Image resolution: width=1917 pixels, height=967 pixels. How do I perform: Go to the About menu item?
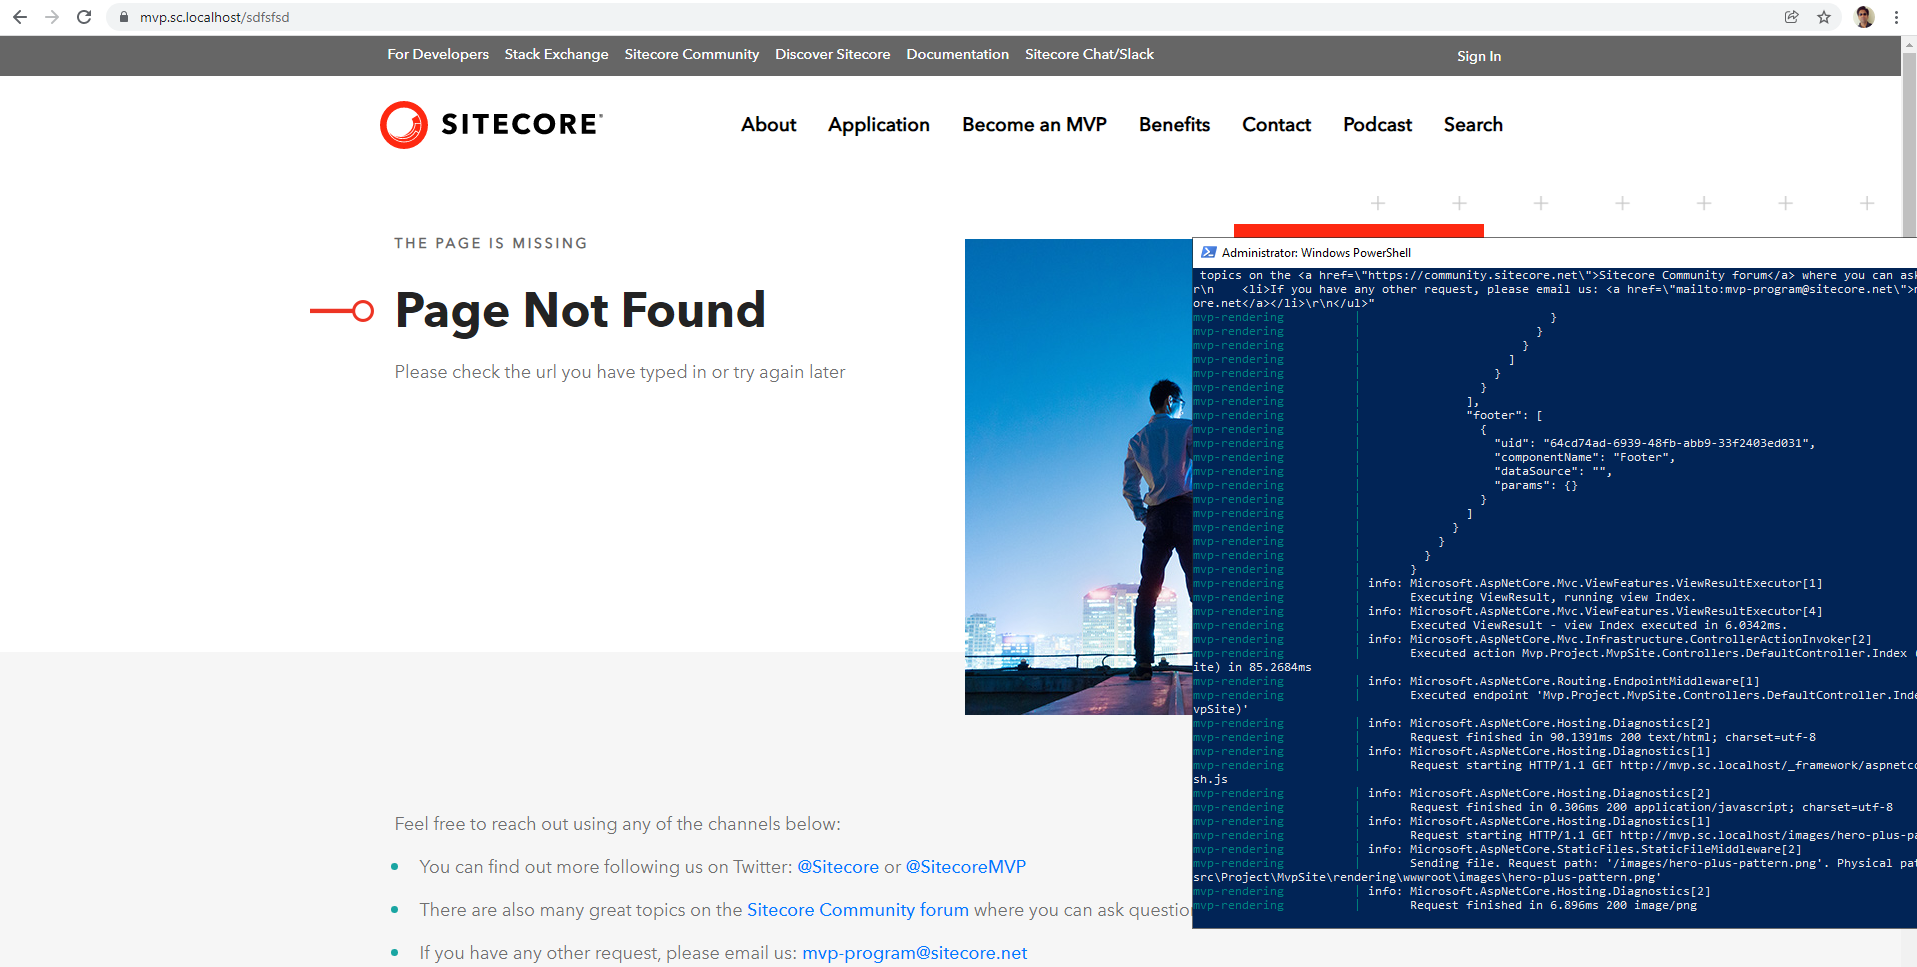pyautogui.click(x=768, y=124)
